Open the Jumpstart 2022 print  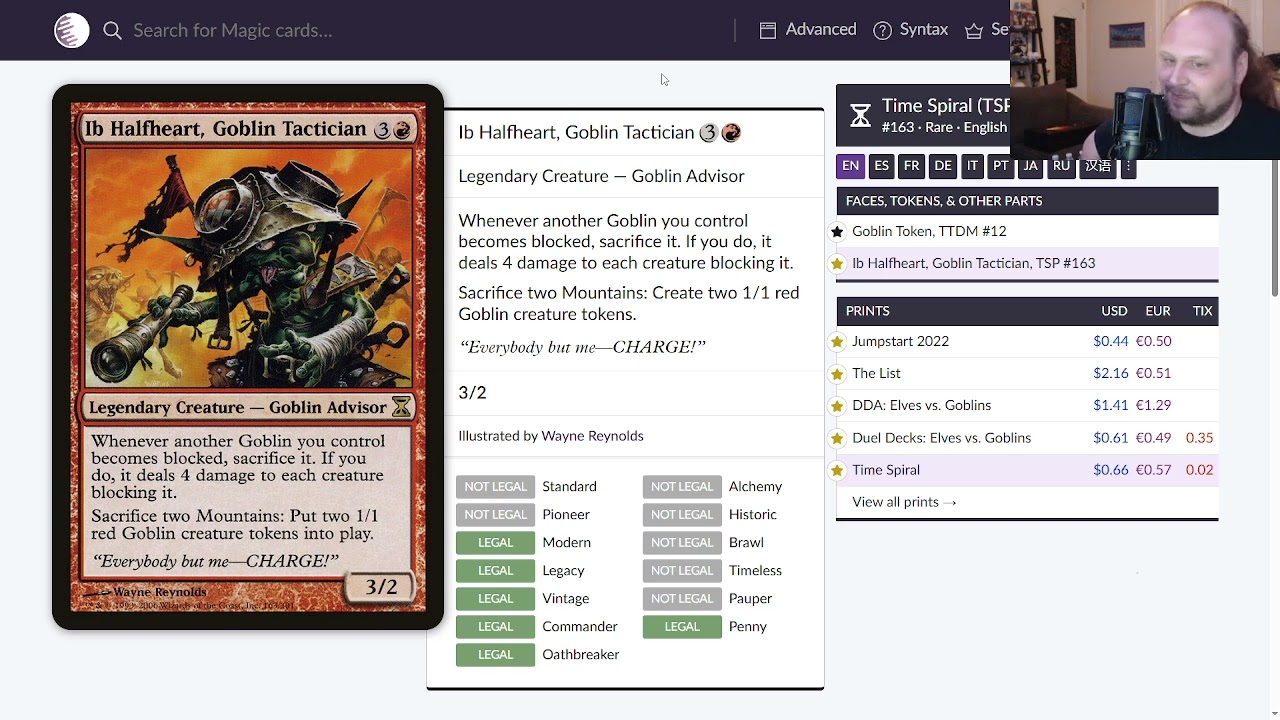(900, 341)
